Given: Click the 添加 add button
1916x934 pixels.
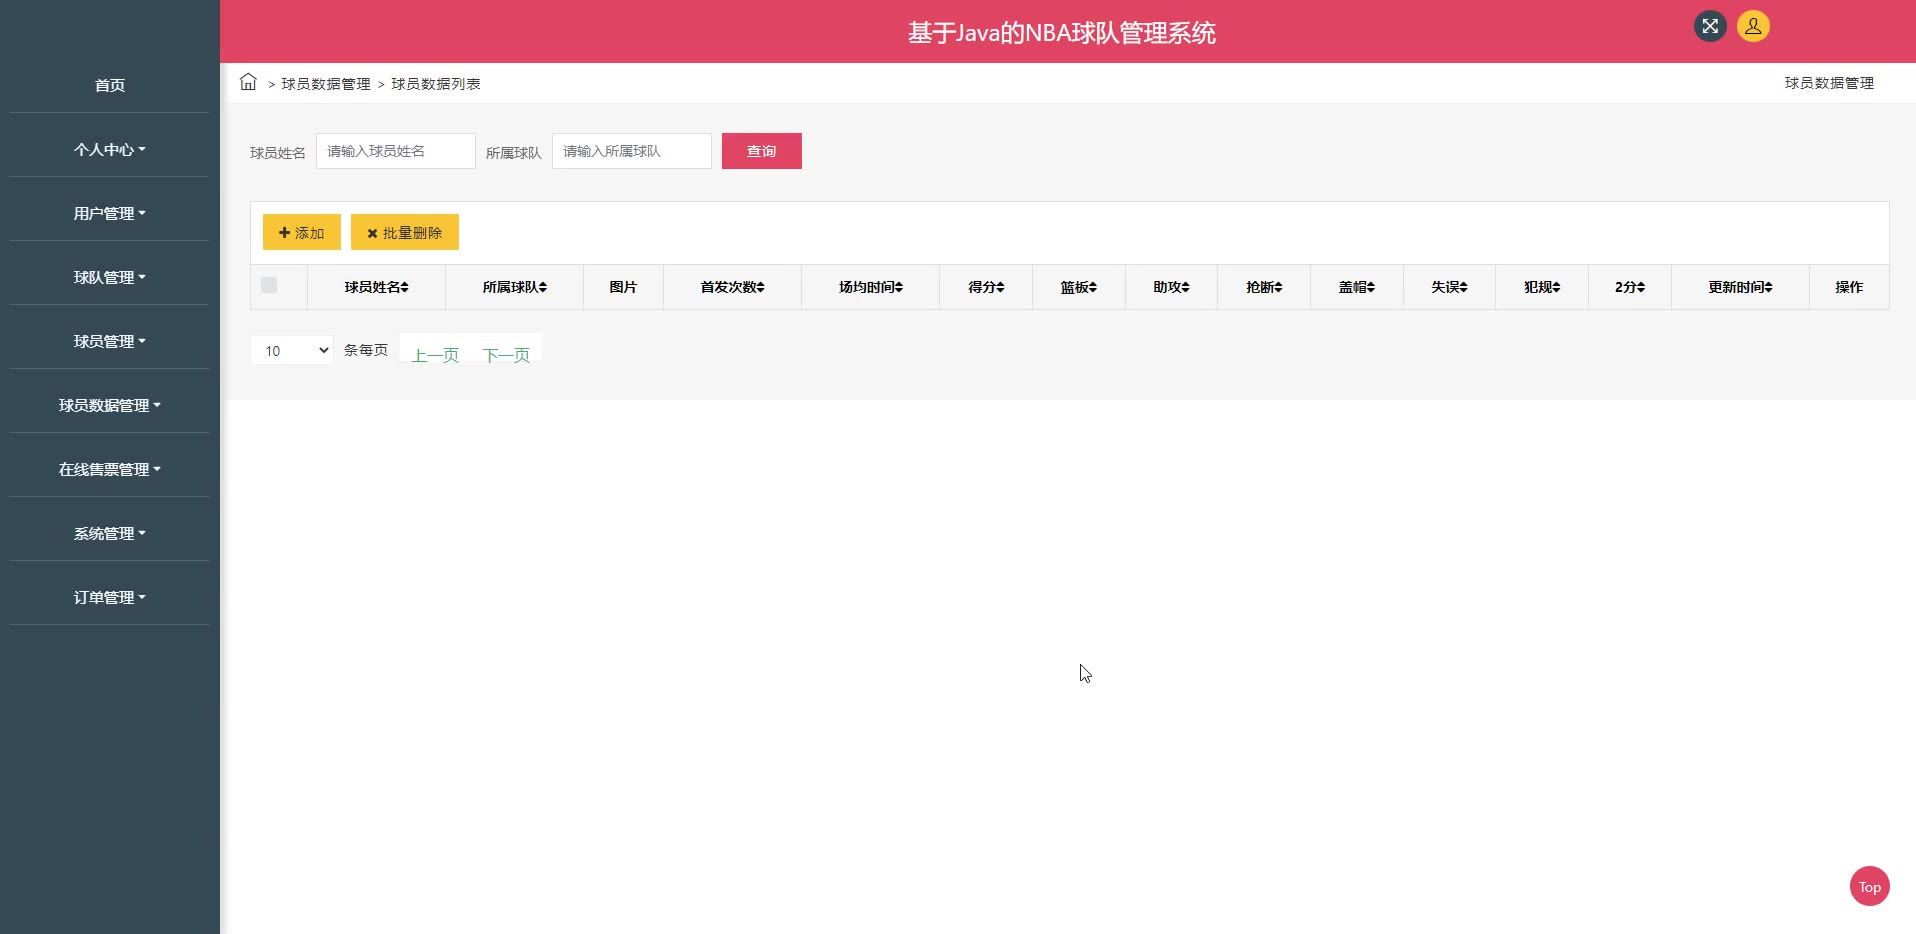Looking at the screenshot, I should pos(302,232).
